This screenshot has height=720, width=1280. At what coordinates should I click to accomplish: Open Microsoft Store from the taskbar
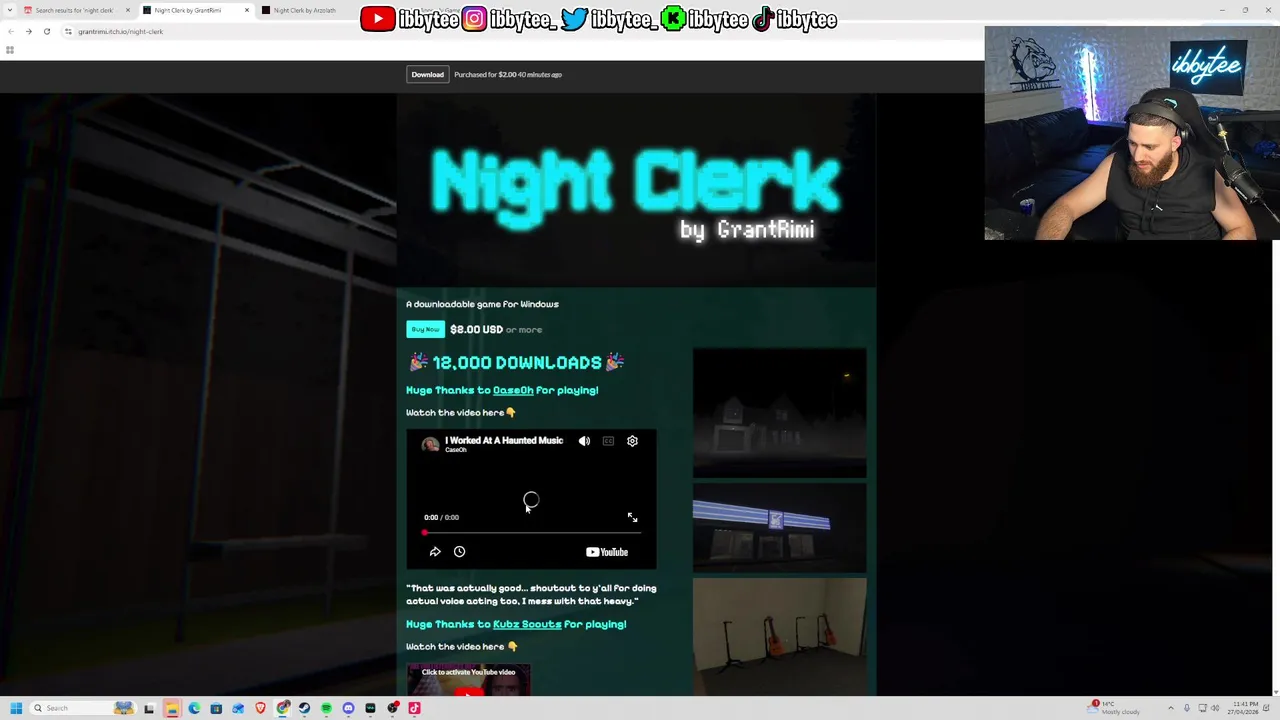[x=216, y=708]
